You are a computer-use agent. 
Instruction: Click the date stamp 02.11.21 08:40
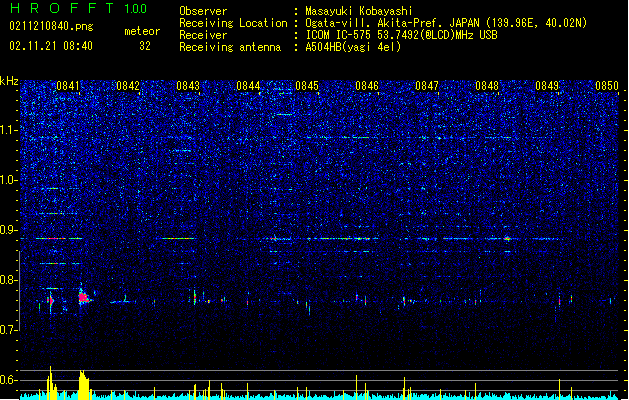coord(51,46)
